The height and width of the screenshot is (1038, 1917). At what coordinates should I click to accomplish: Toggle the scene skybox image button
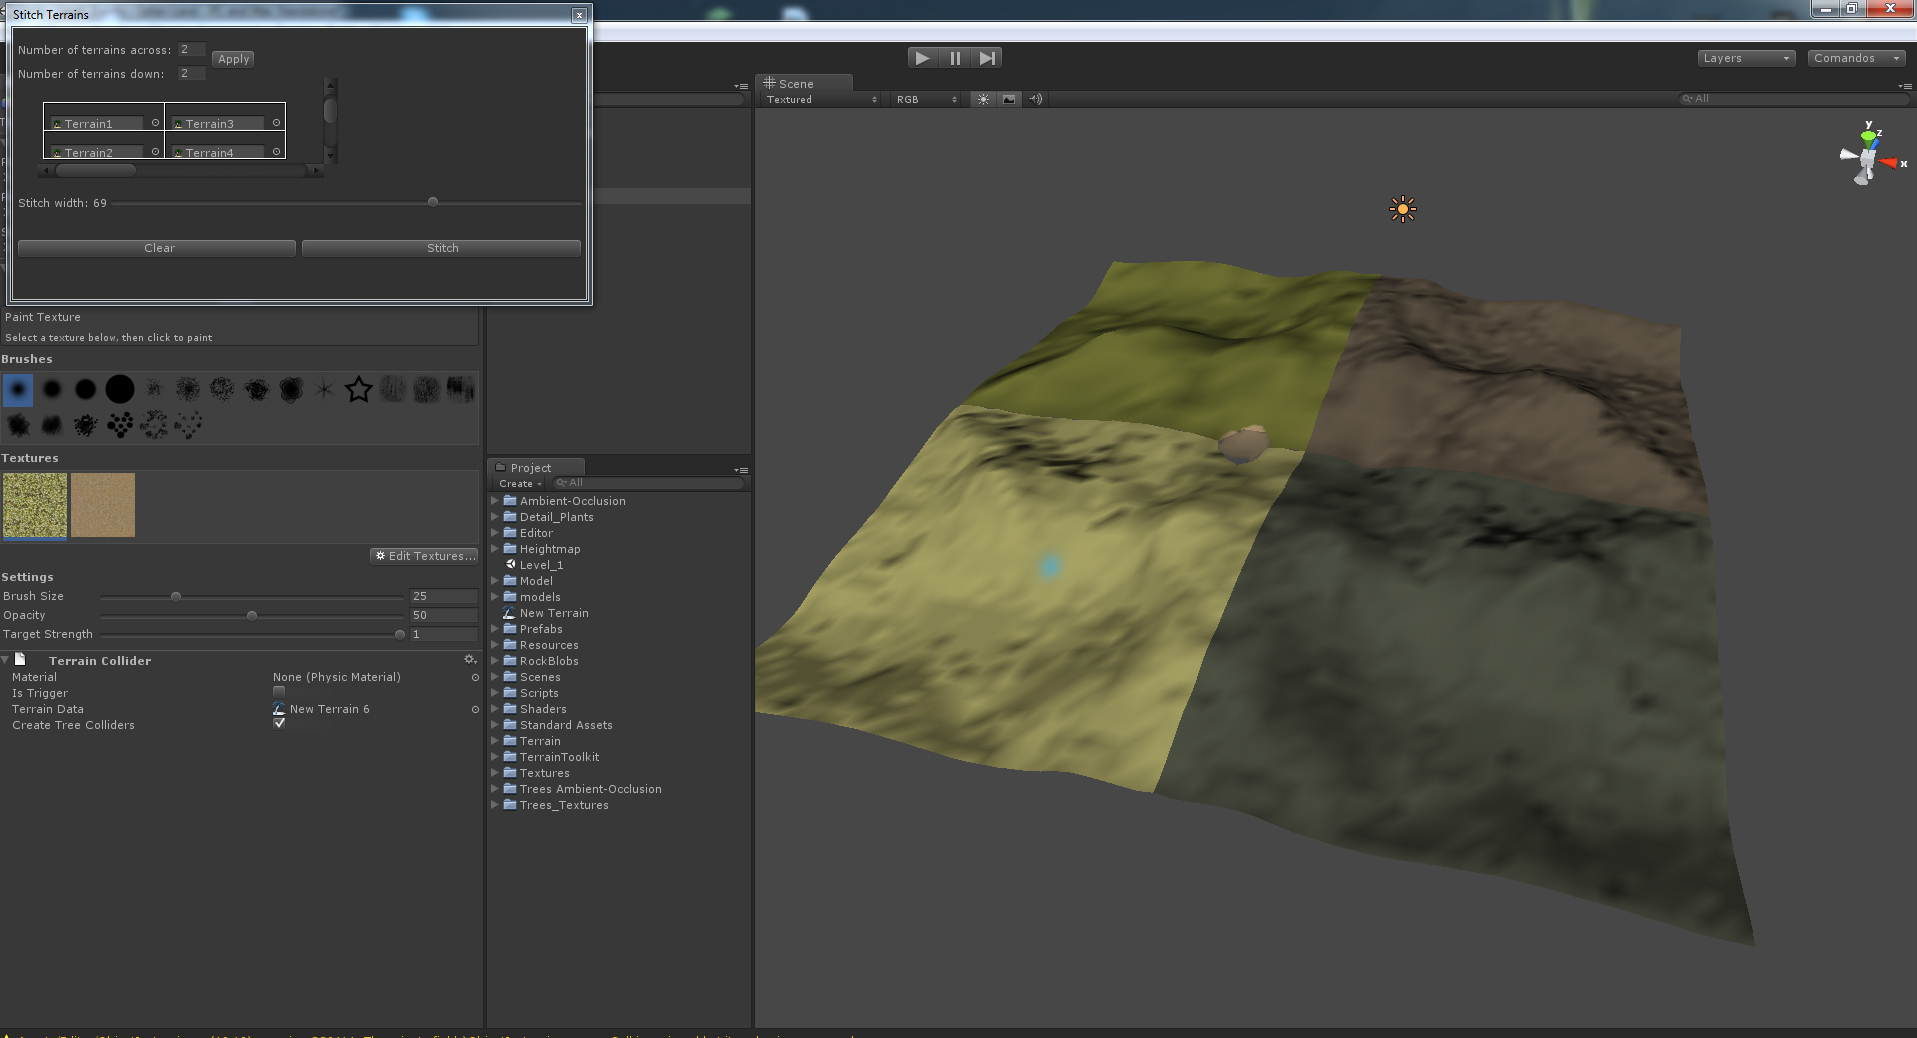(1009, 99)
